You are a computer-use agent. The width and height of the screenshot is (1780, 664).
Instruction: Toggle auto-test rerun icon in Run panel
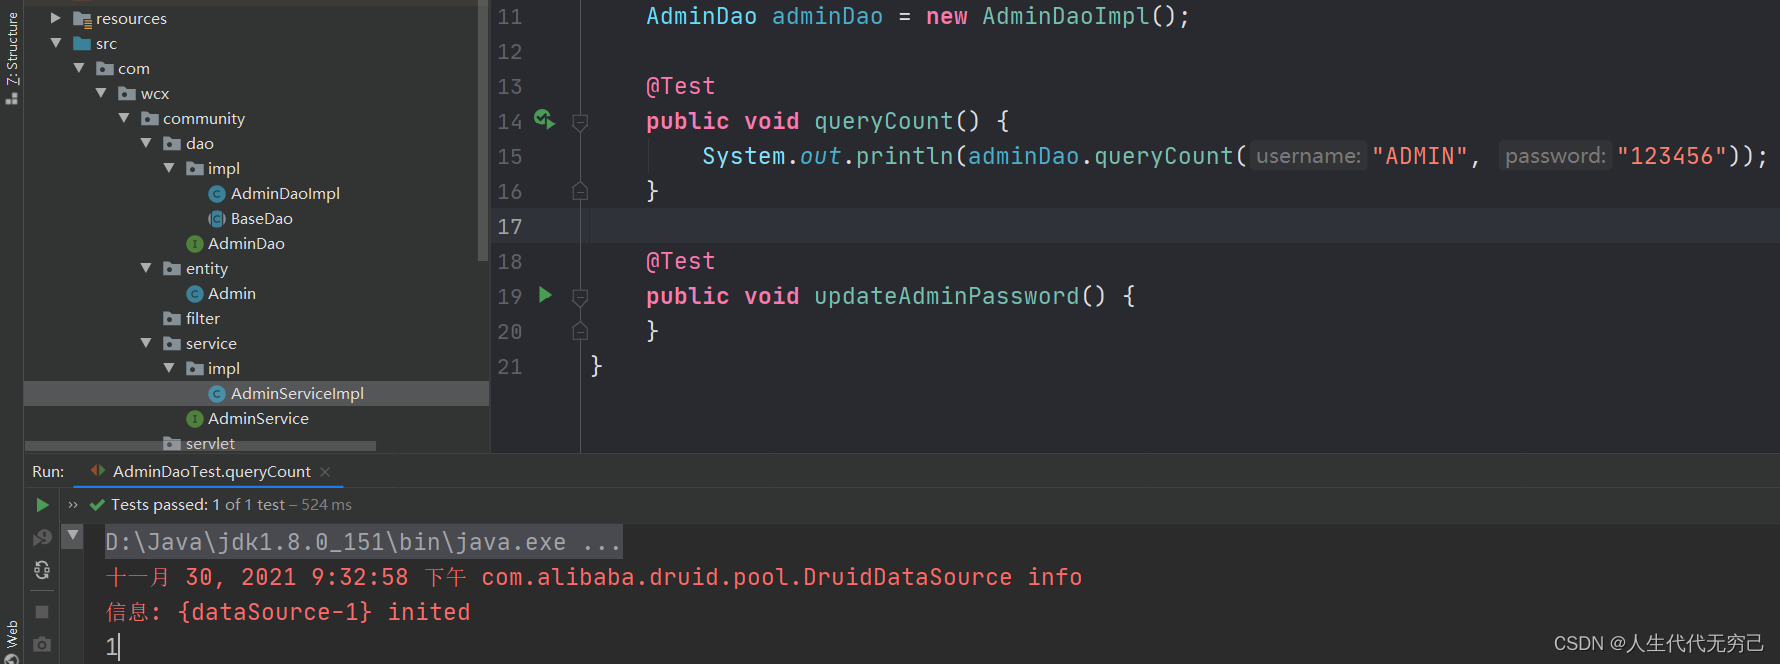42,570
